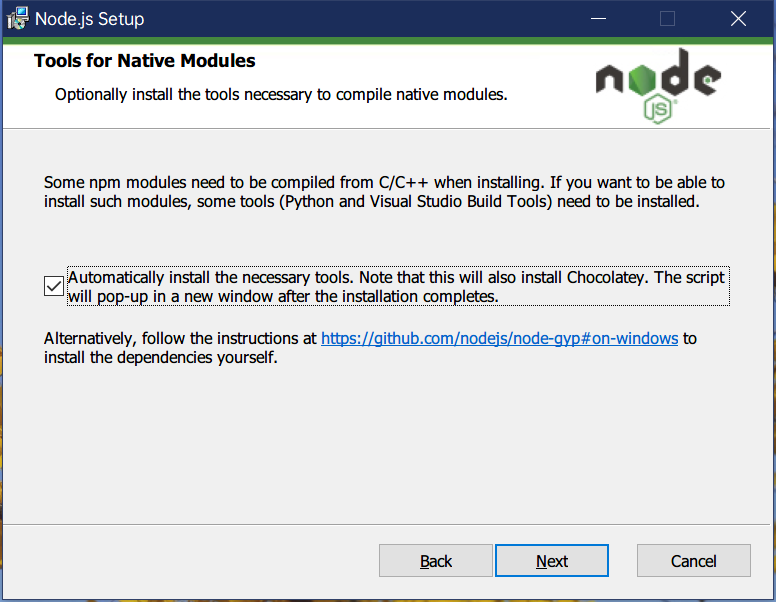Minimize the Node.js Setup window
This screenshot has width=776, height=602.
pos(598,19)
